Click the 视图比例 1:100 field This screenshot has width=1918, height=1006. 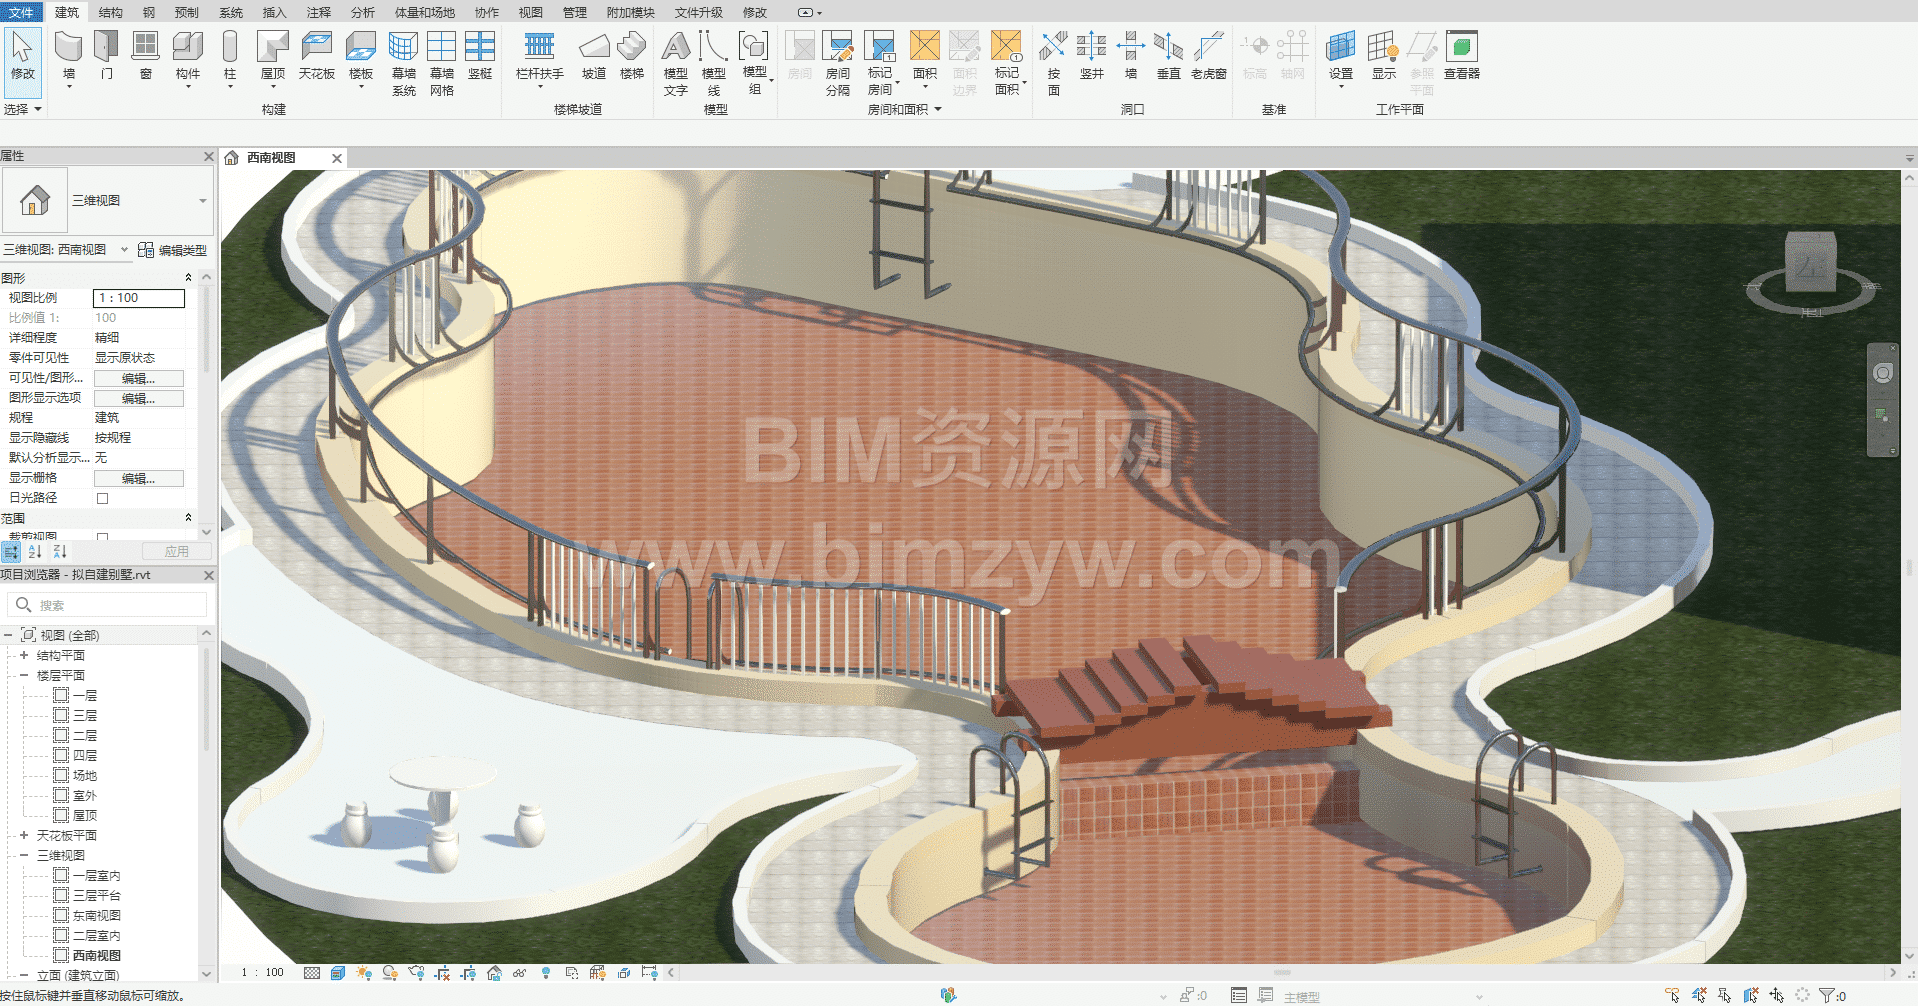(x=138, y=298)
